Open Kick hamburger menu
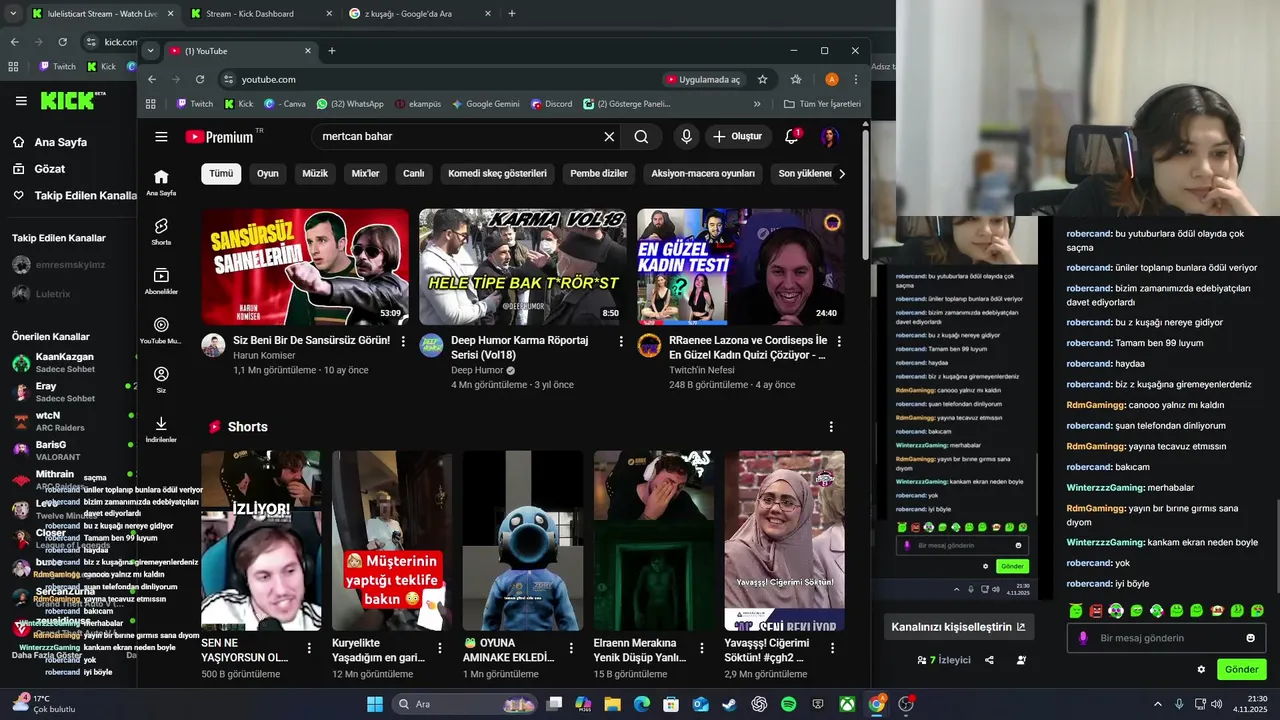 tap(21, 101)
